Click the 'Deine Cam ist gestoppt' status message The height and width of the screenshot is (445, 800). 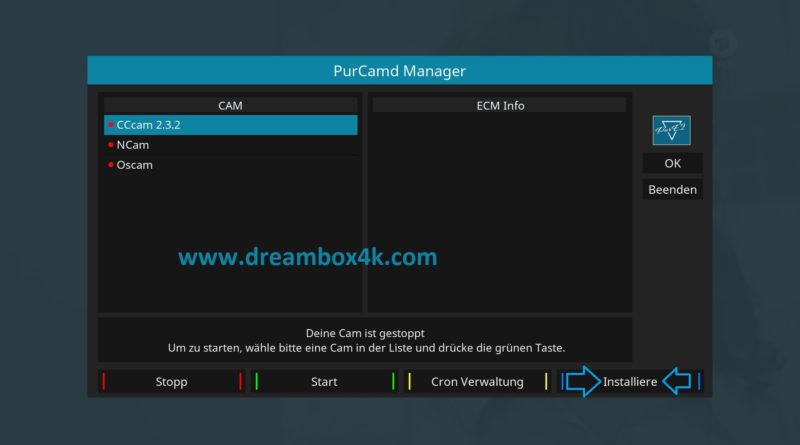click(365, 333)
